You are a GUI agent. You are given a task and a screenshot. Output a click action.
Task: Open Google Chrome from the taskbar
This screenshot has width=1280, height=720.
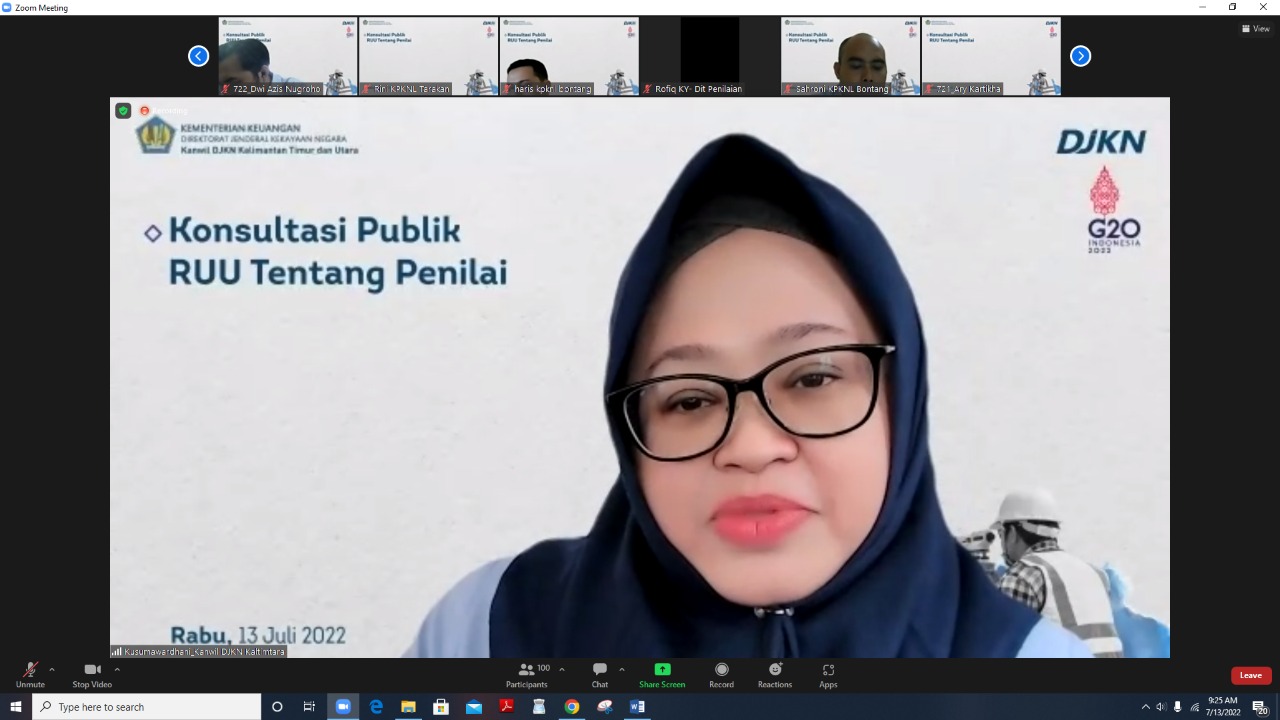point(571,707)
